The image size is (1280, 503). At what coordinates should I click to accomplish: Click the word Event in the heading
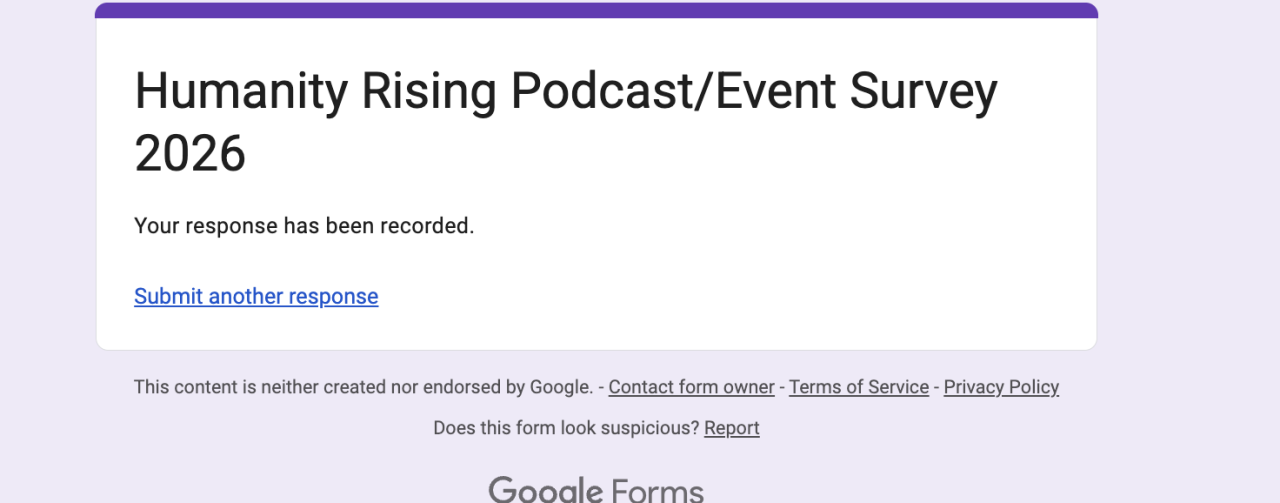coord(780,92)
